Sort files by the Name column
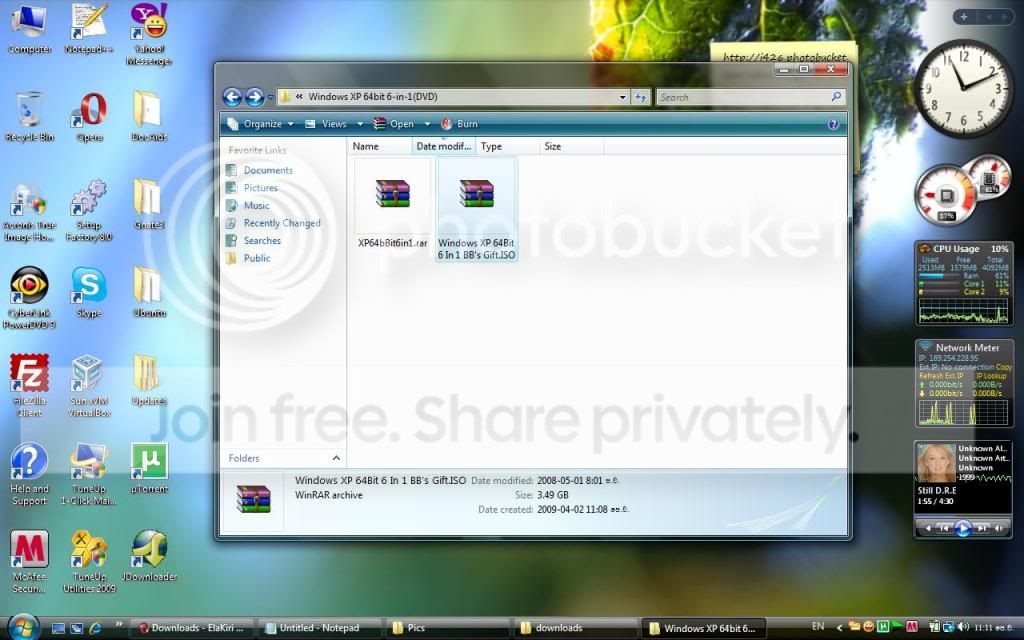Viewport: 1024px width, 640px height. tap(379, 146)
